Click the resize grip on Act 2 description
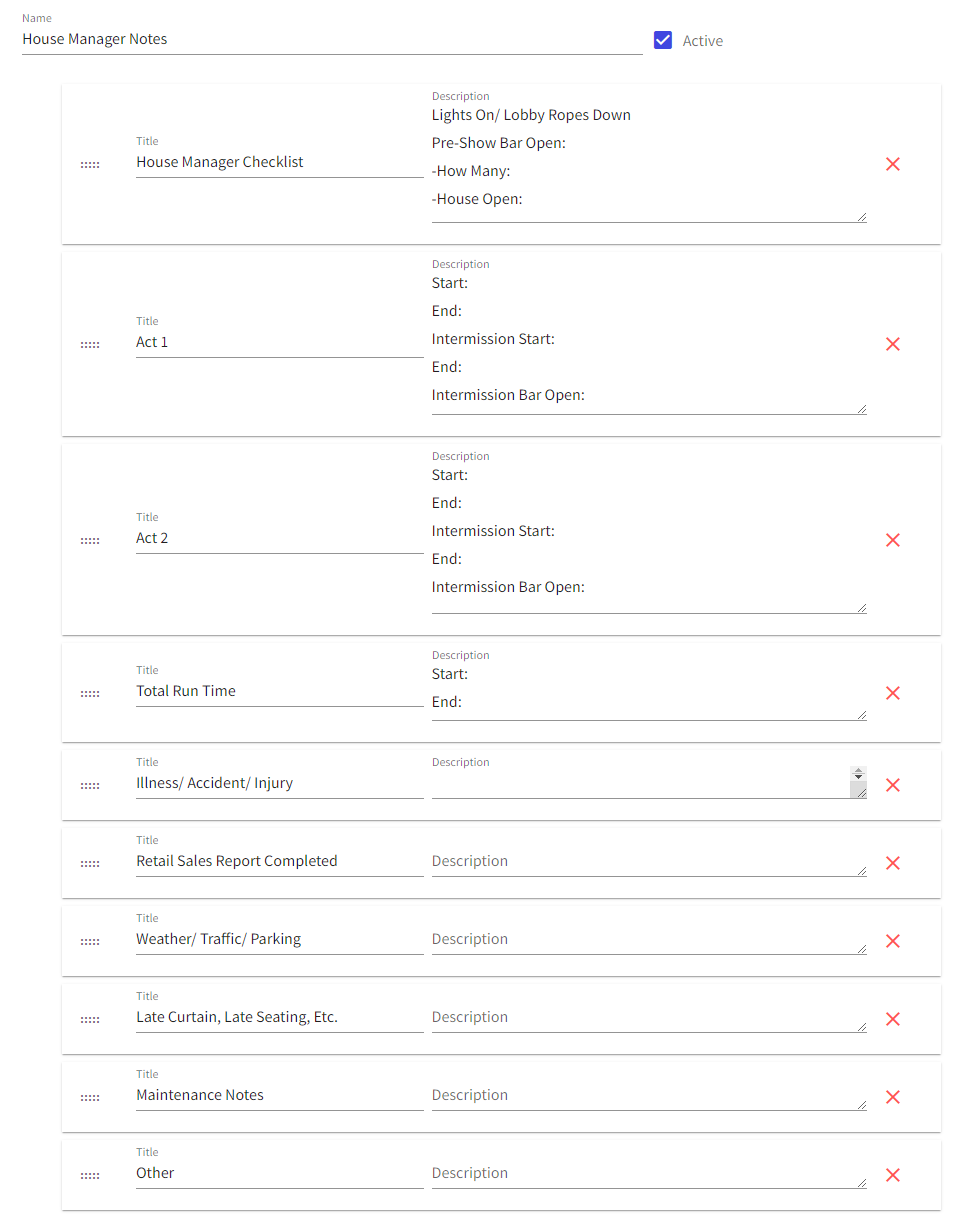Image resolution: width=978 pixels, height=1223 pixels. (x=860, y=607)
